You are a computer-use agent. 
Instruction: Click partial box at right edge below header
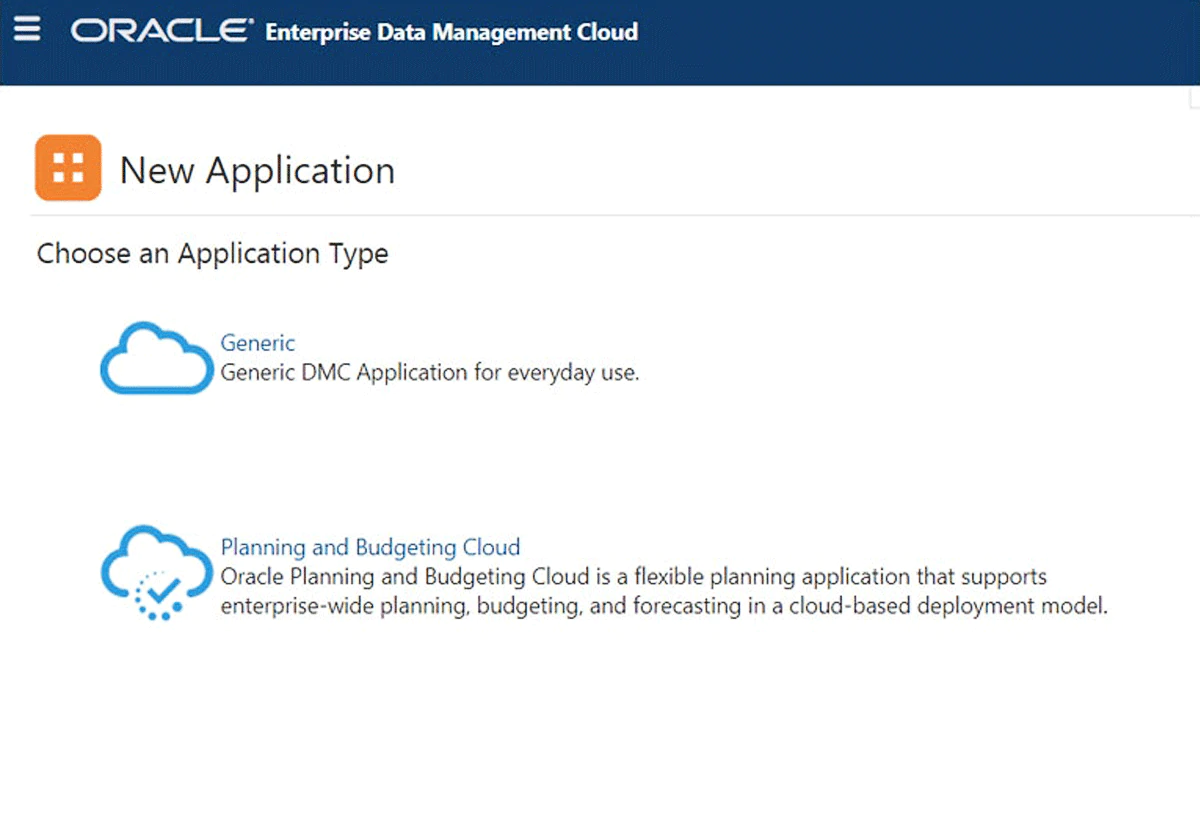click(x=1194, y=97)
